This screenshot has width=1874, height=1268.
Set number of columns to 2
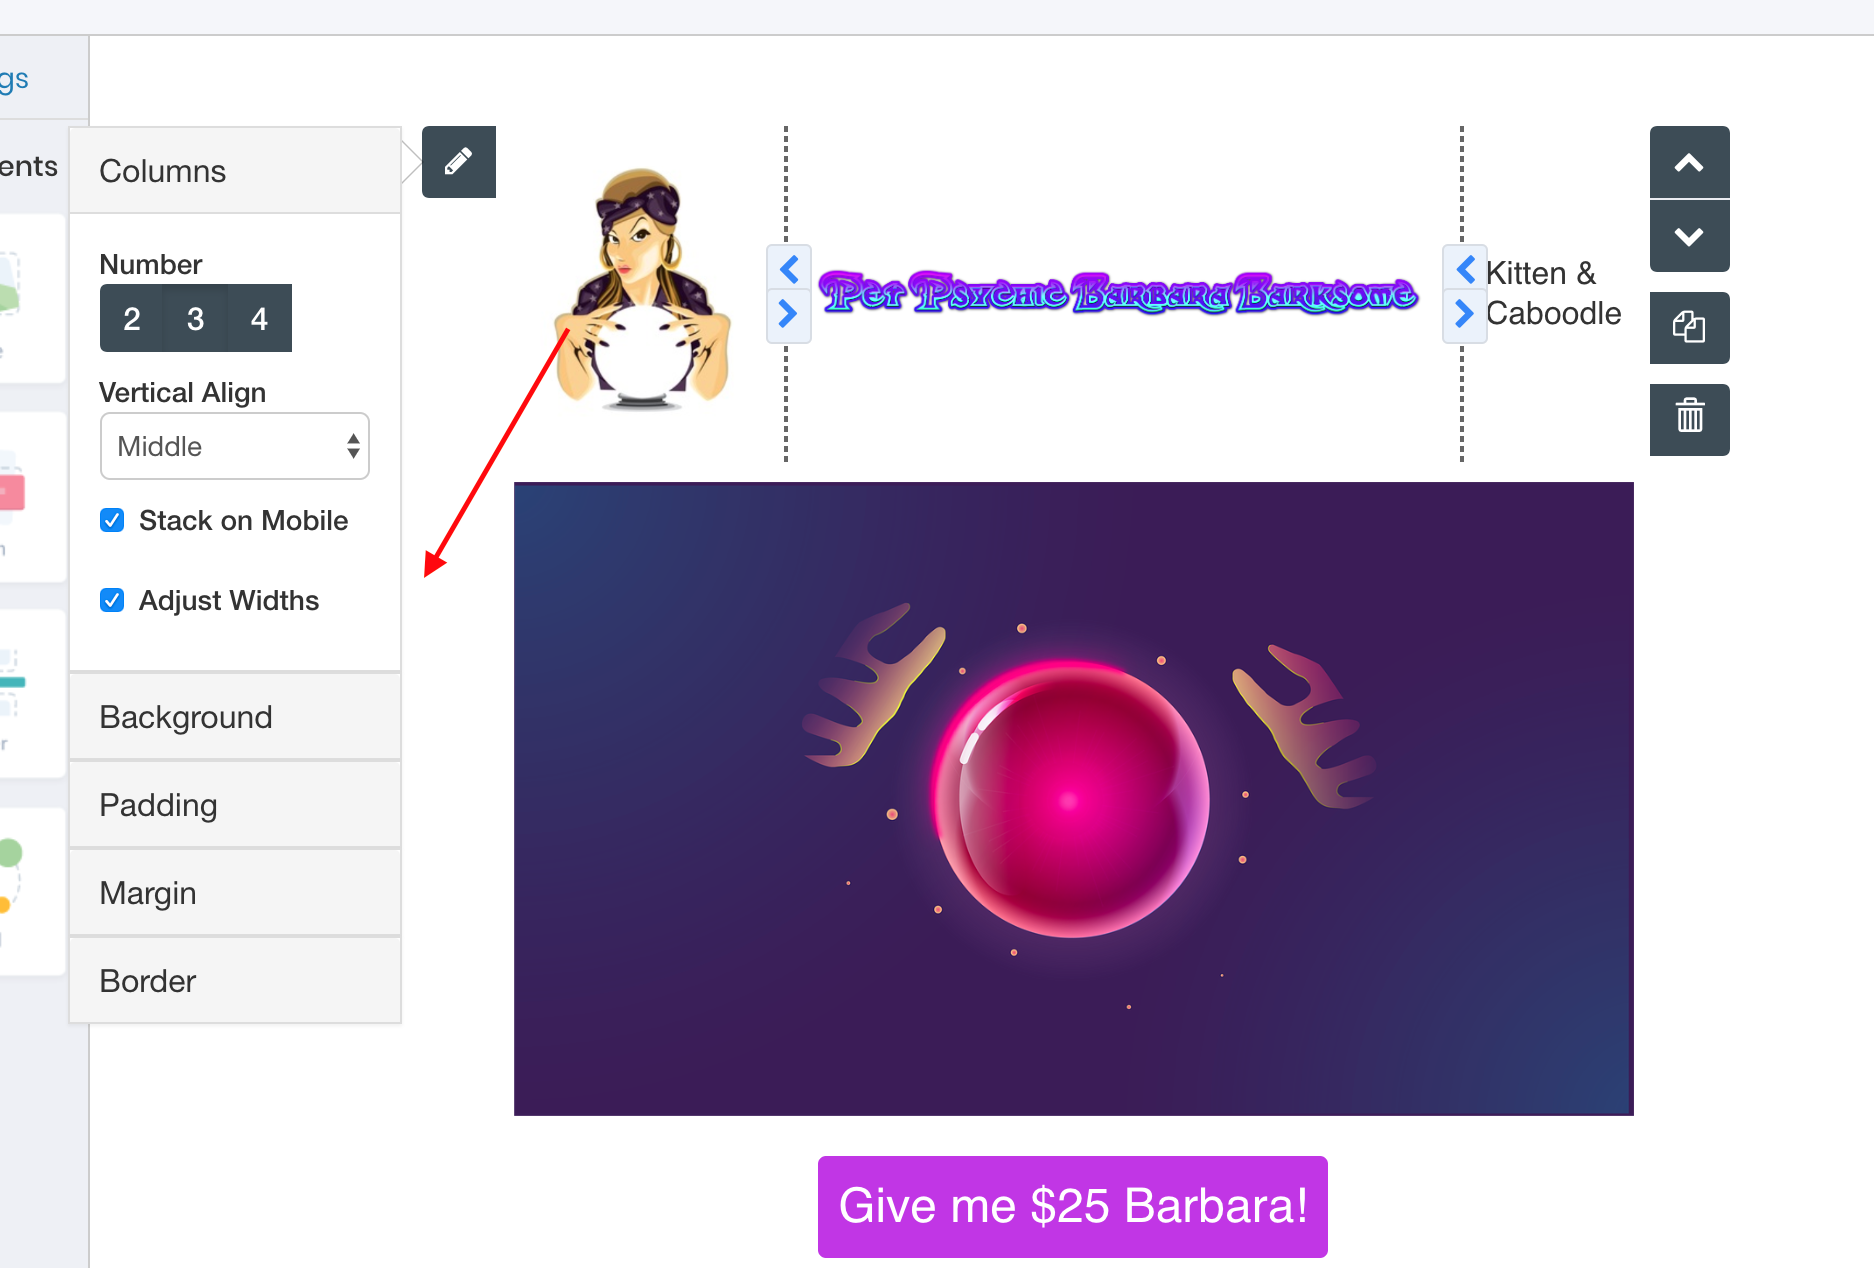pos(132,318)
